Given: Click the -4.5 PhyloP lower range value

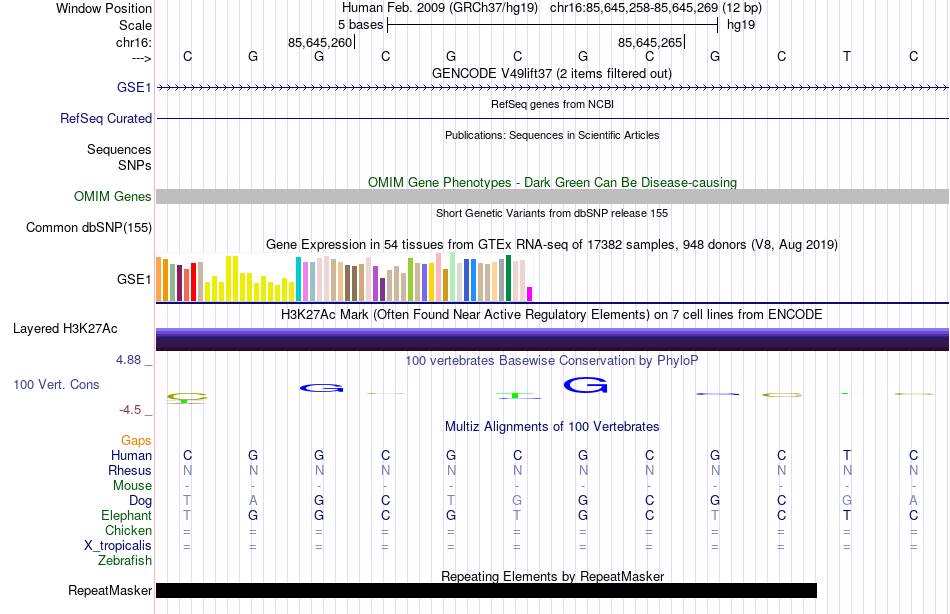Looking at the screenshot, I should tap(130, 410).
